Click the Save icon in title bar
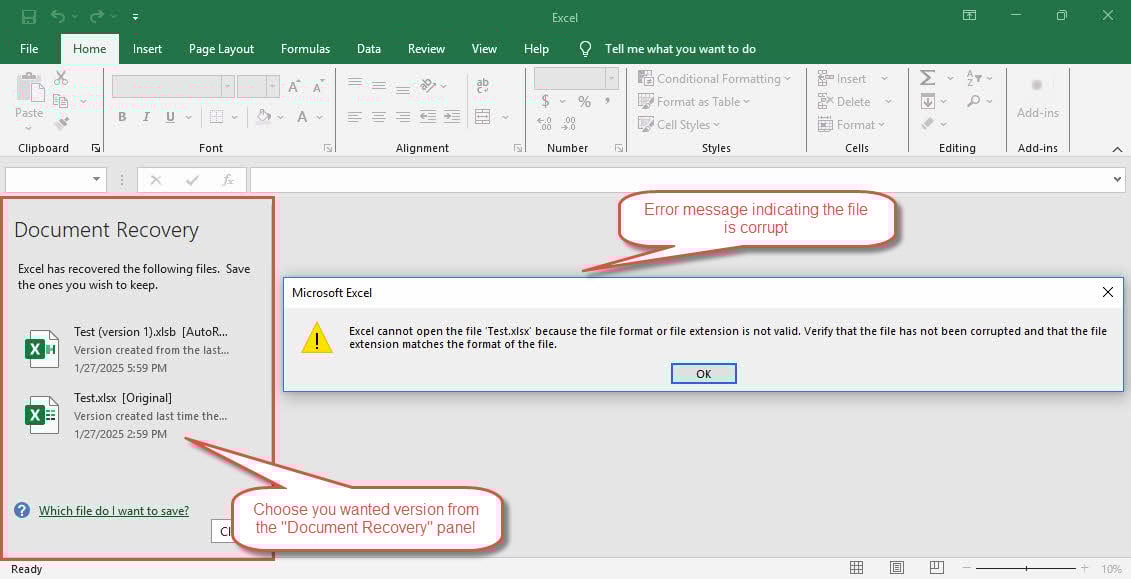 tap(29, 17)
